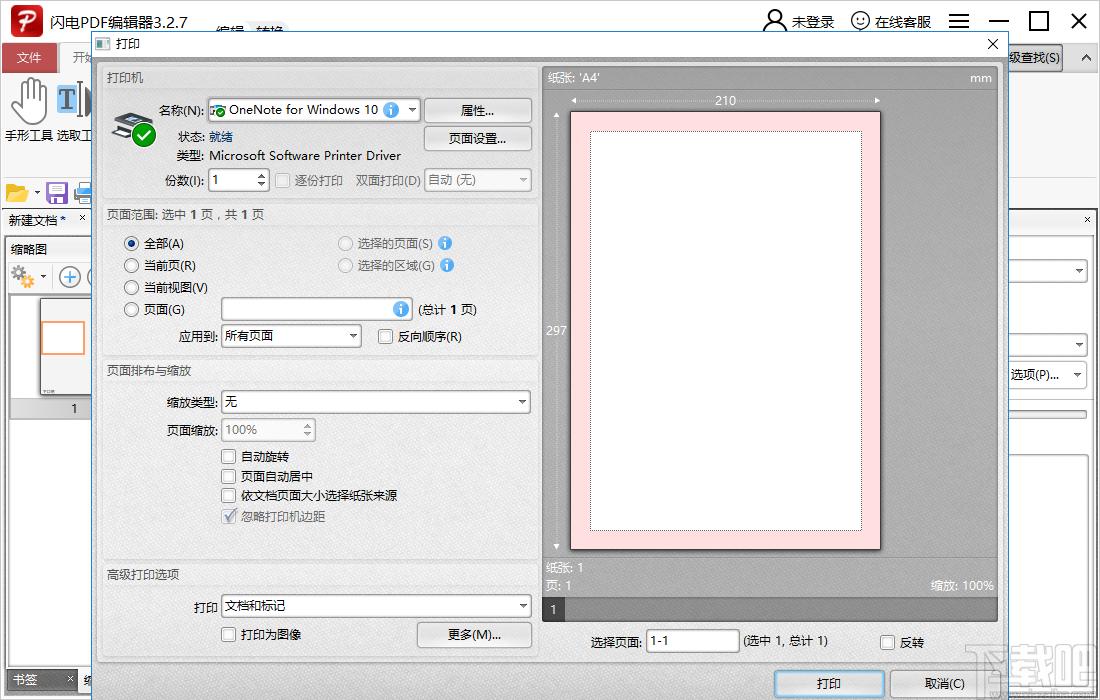Screen dimensions: 1100x700
Task: Click the pages range input field
Action: tap(316, 309)
